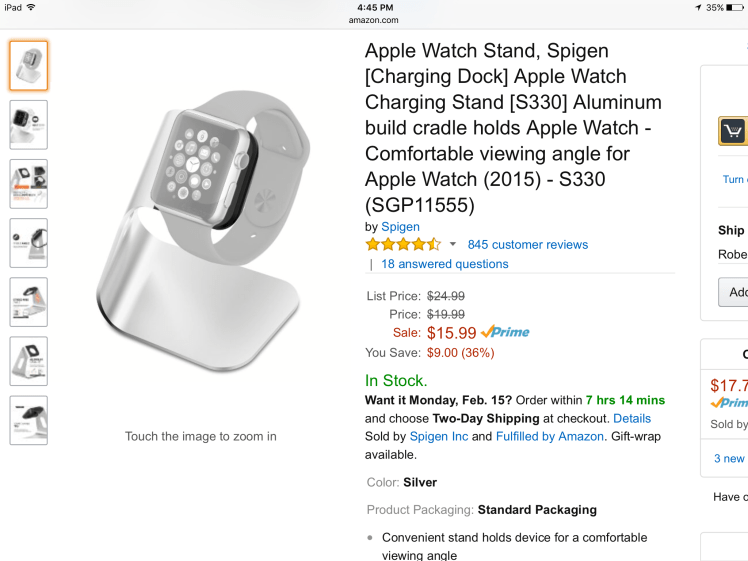Tap the Add to Cart icon button

(x=733, y=131)
